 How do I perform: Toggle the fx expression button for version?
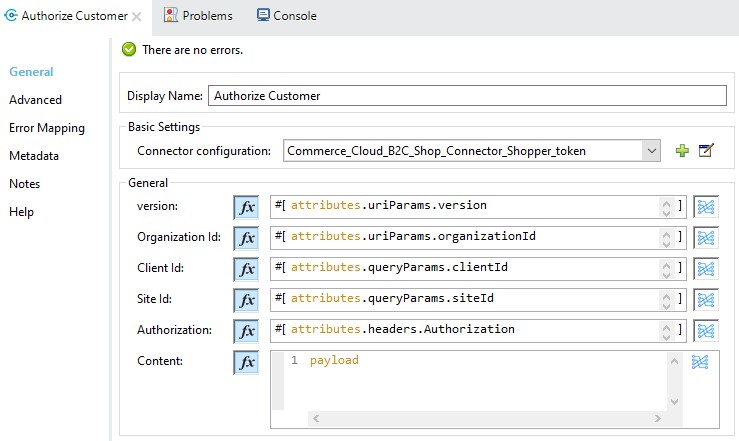[246, 206]
